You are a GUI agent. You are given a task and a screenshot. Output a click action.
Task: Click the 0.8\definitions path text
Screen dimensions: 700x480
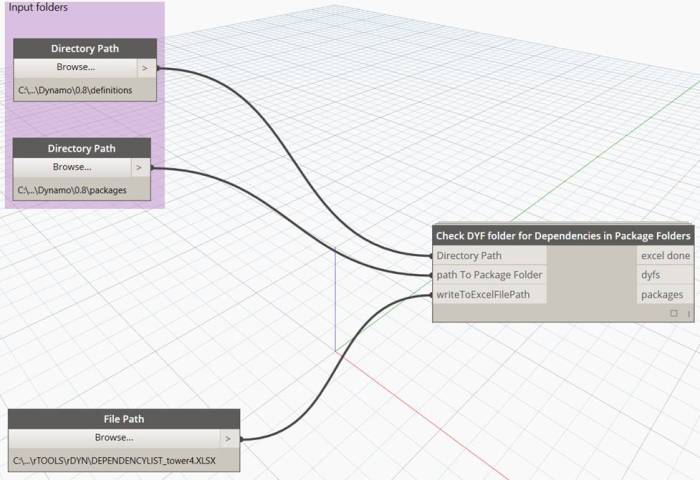coord(75,90)
